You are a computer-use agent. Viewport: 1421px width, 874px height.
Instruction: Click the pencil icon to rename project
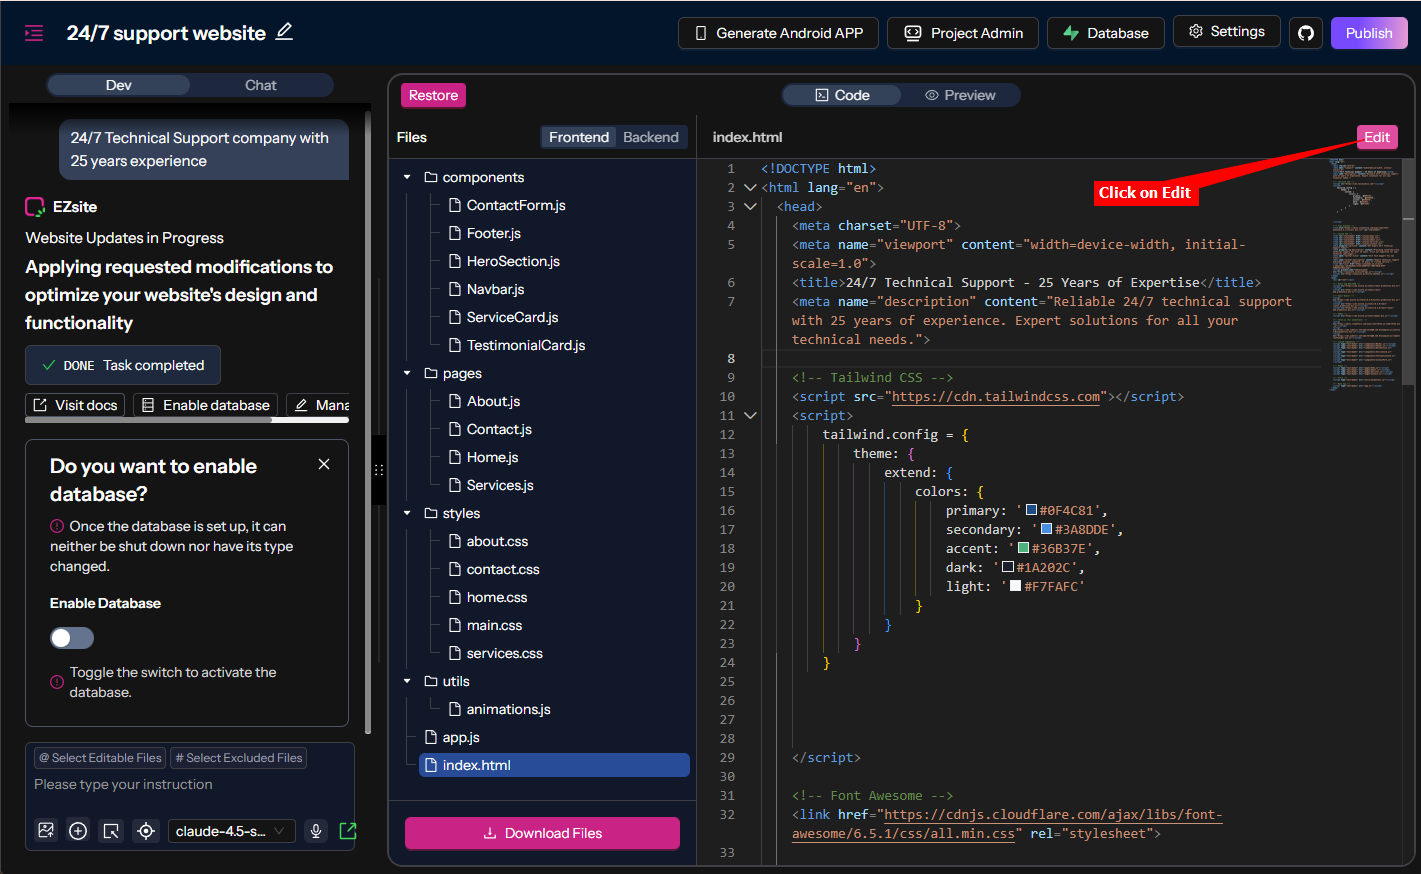[284, 32]
